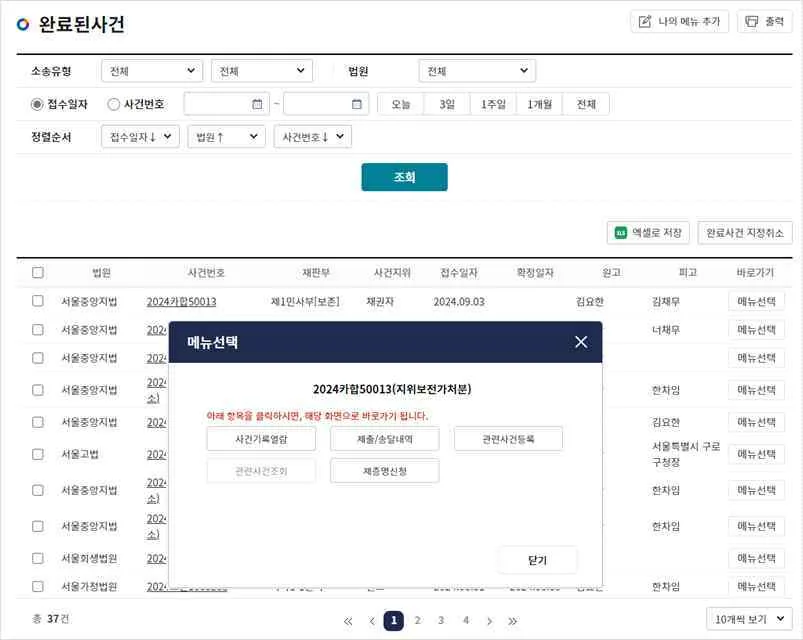Go to page 3
Screen dimensions: 803x640
(441, 621)
